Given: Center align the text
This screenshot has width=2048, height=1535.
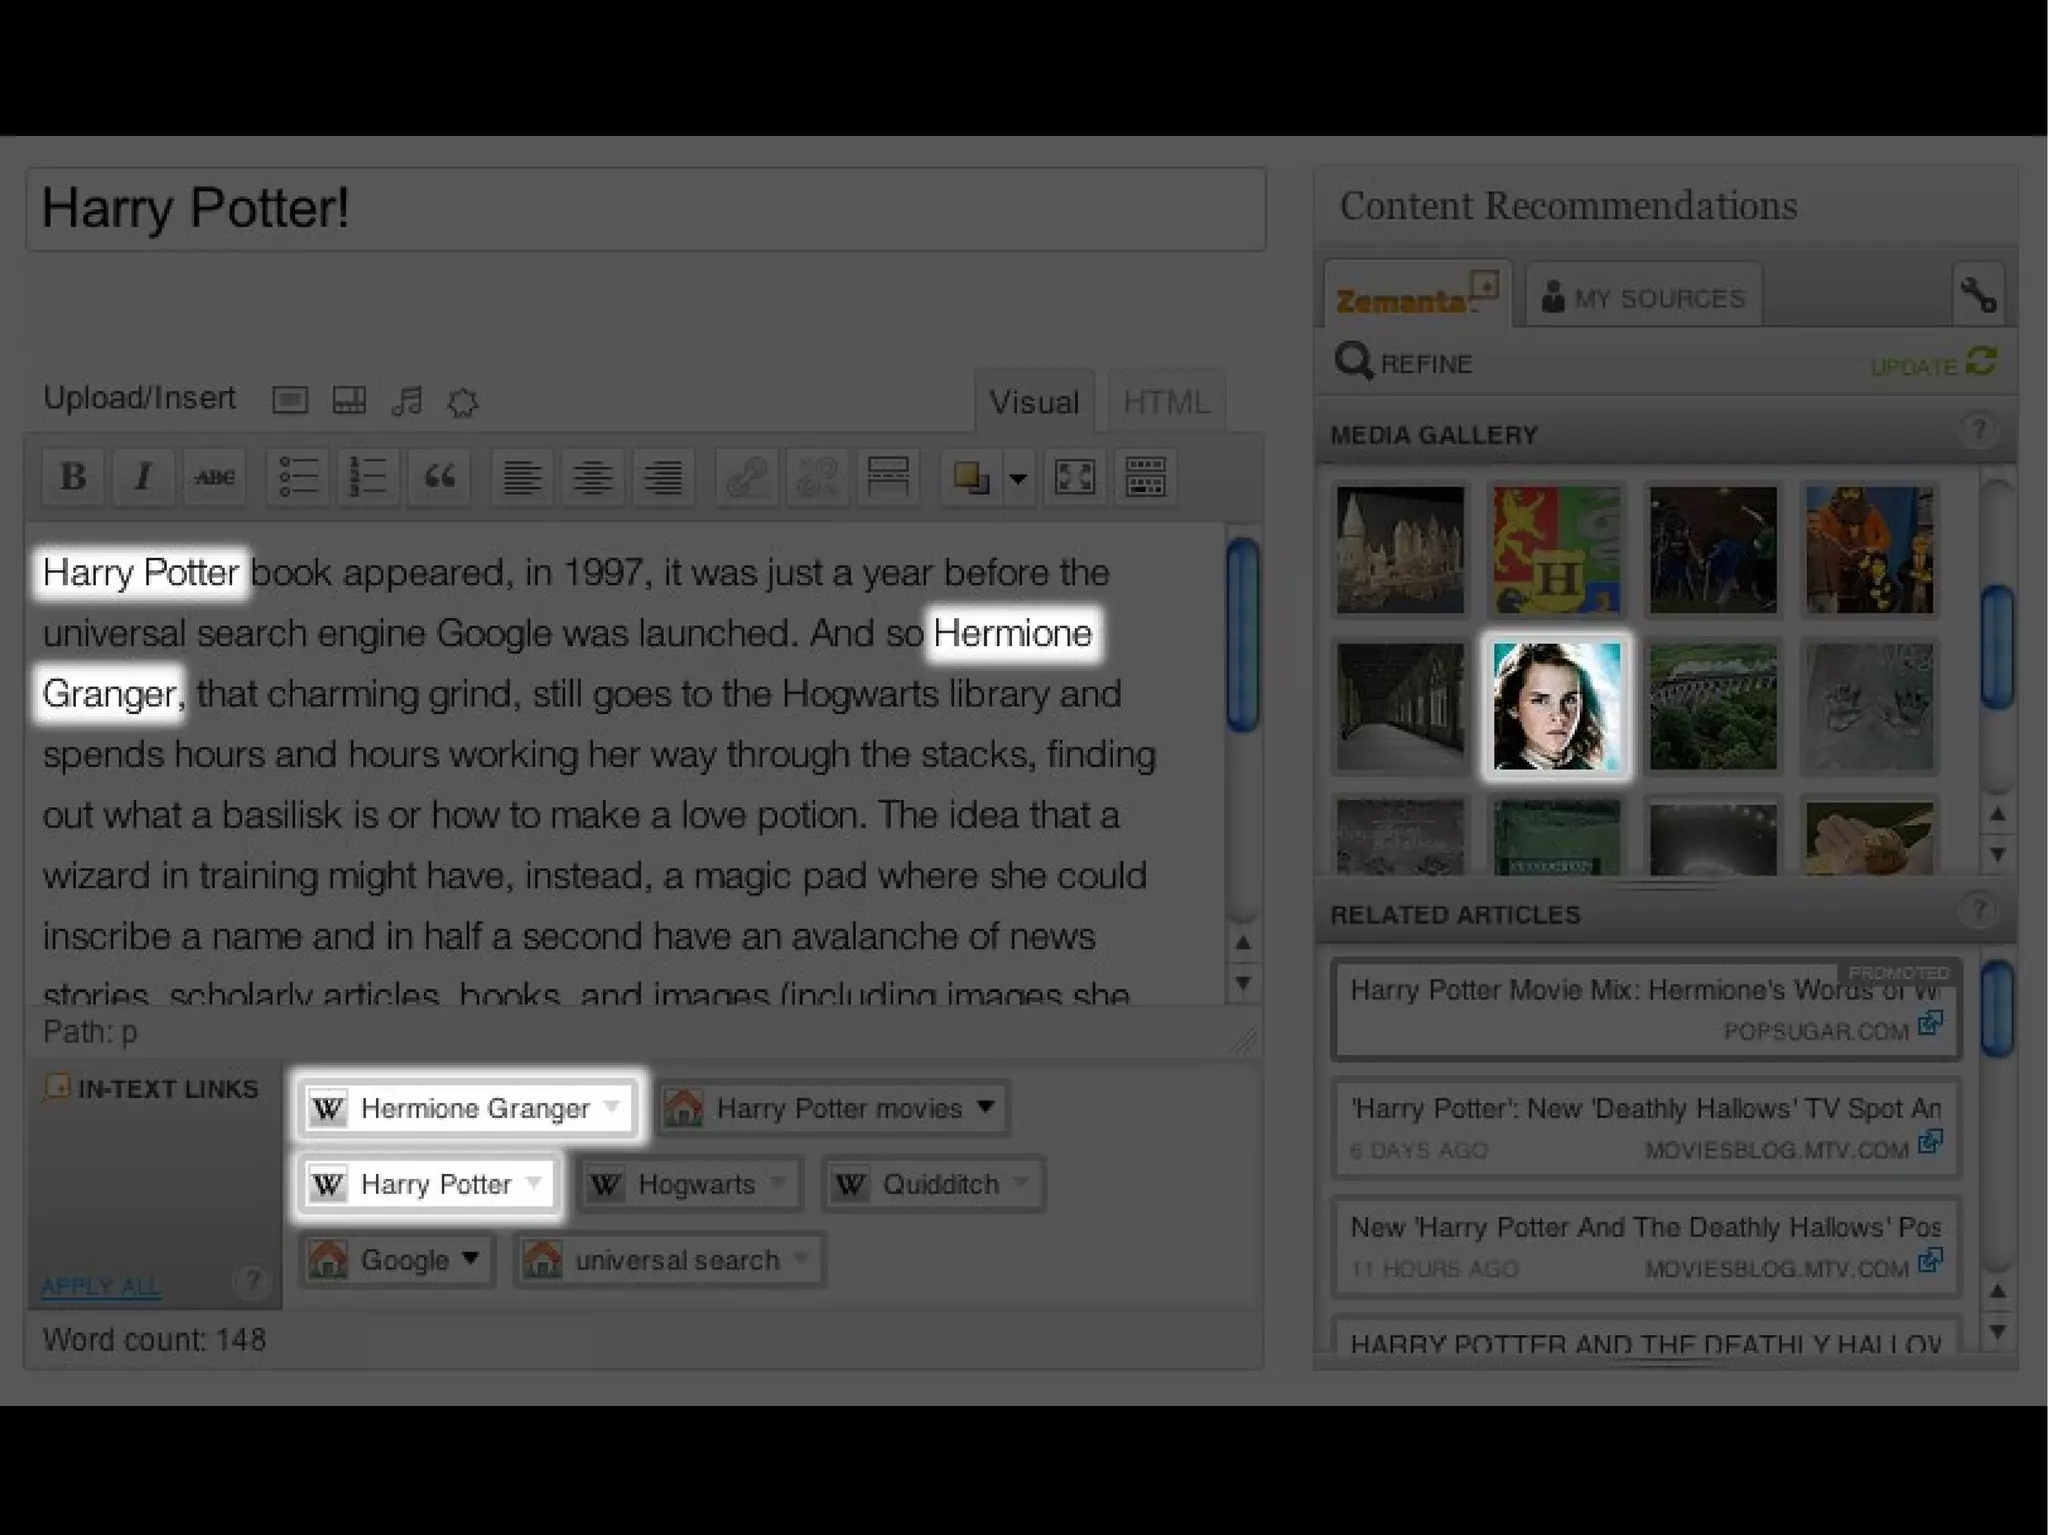Looking at the screenshot, I should click(592, 477).
